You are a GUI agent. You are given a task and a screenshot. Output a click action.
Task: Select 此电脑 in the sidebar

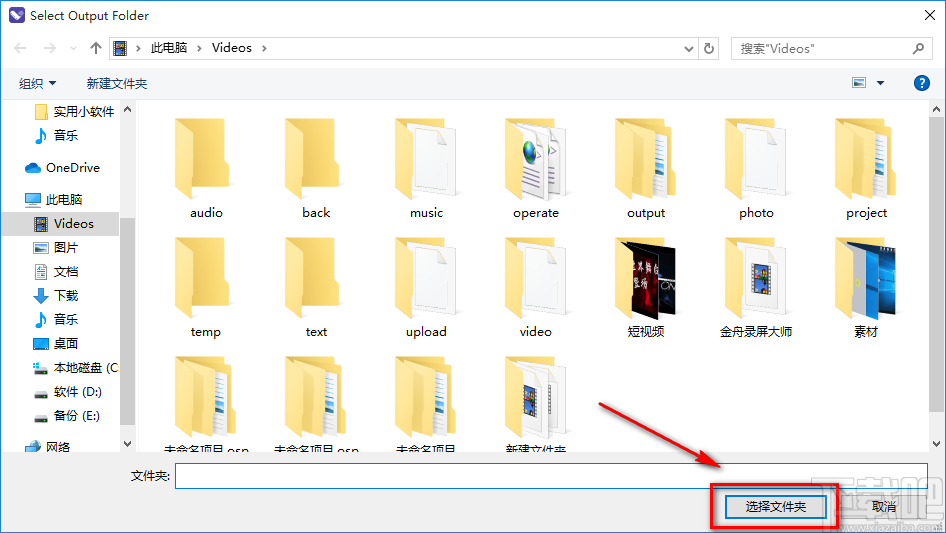tap(54, 199)
